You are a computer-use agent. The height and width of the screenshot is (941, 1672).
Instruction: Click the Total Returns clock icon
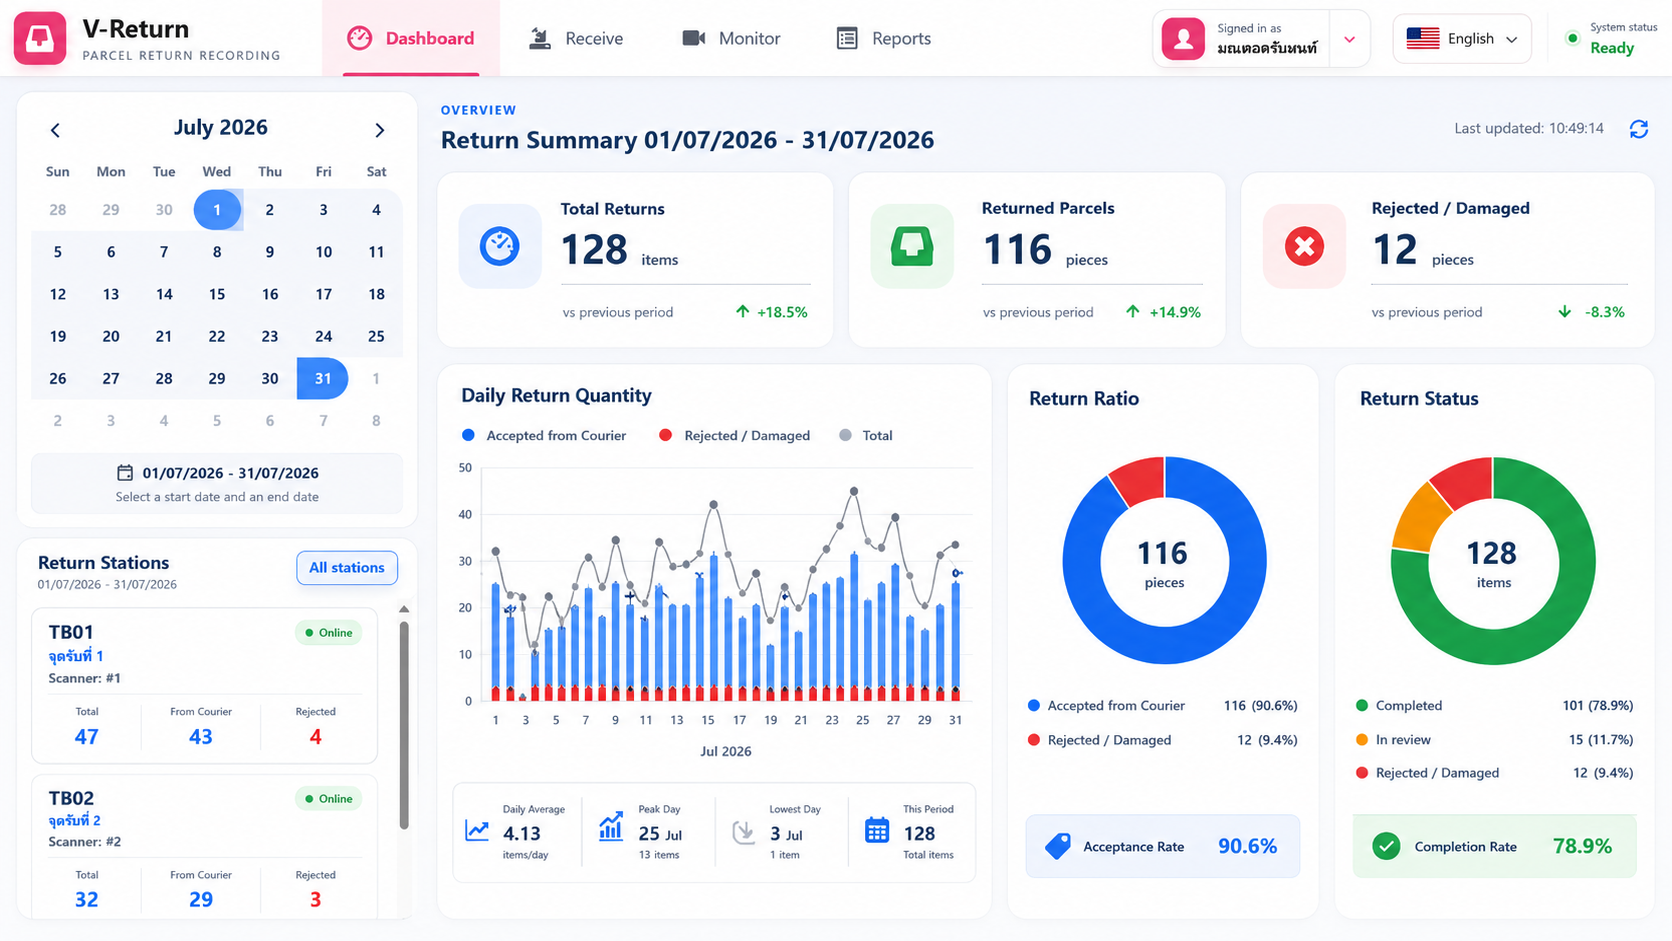coord(499,246)
